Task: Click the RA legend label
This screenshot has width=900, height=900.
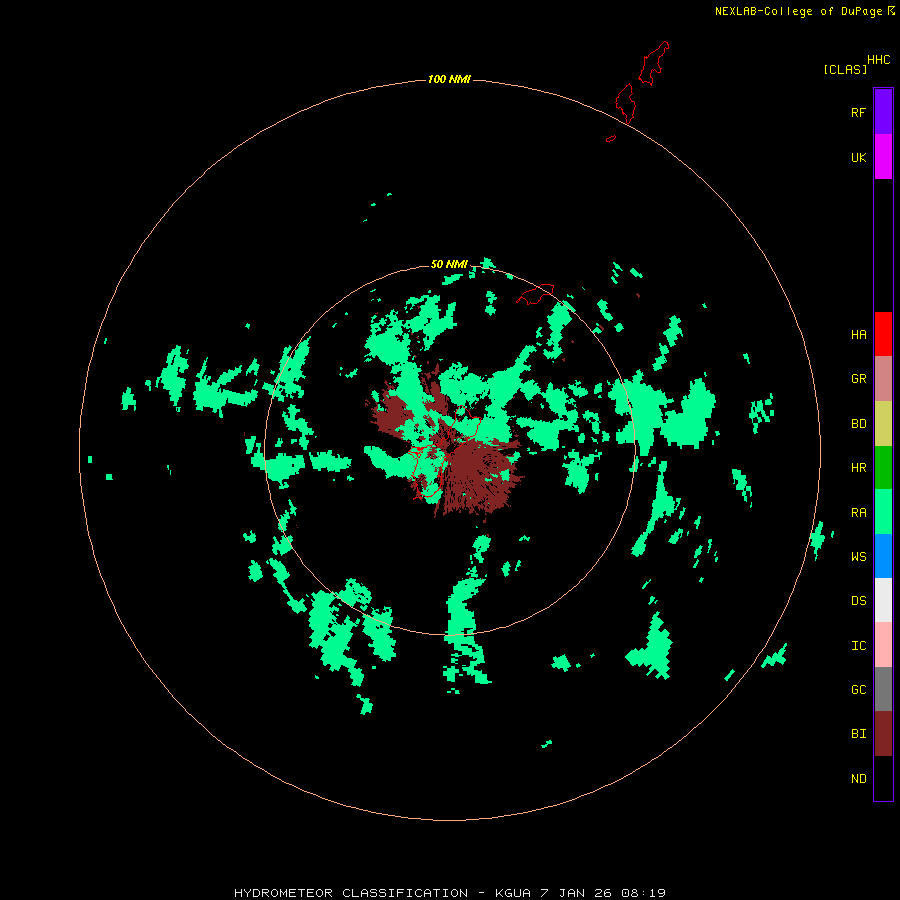Action: (x=858, y=513)
